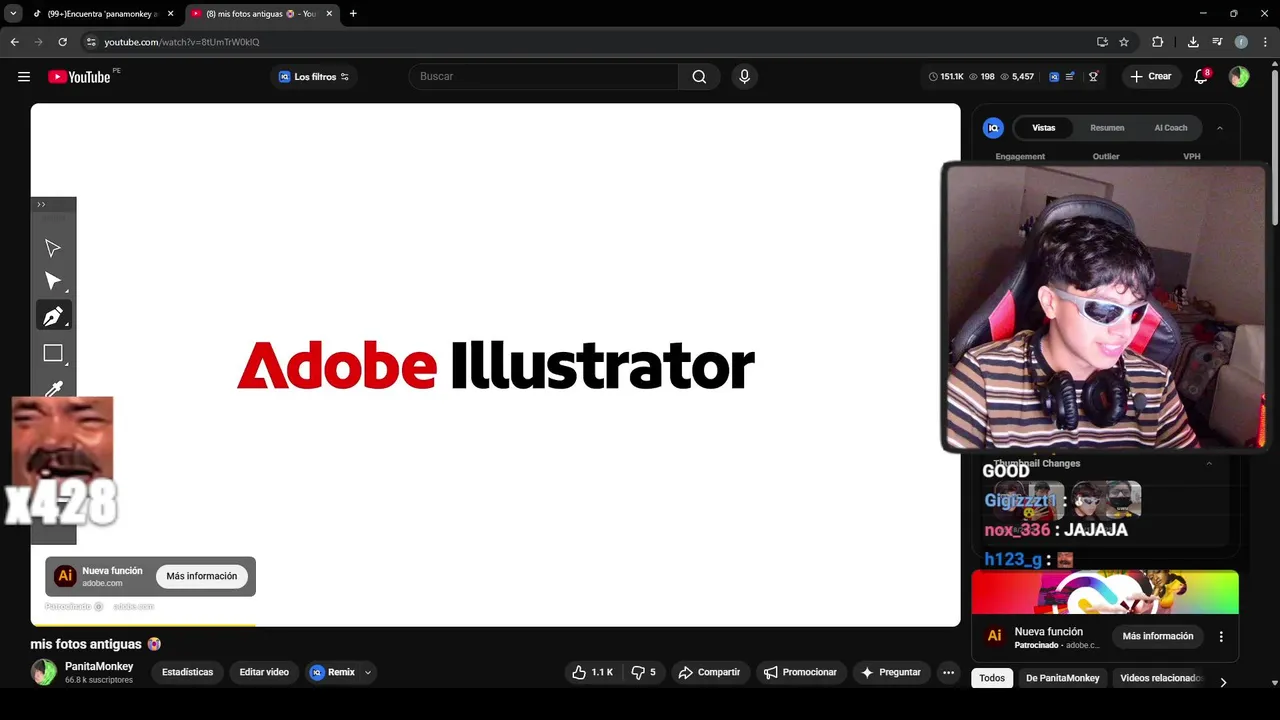Focus the Buscar search field
Image resolution: width=1280 pixels, height=720 pixels.
(x=544, y=77)
